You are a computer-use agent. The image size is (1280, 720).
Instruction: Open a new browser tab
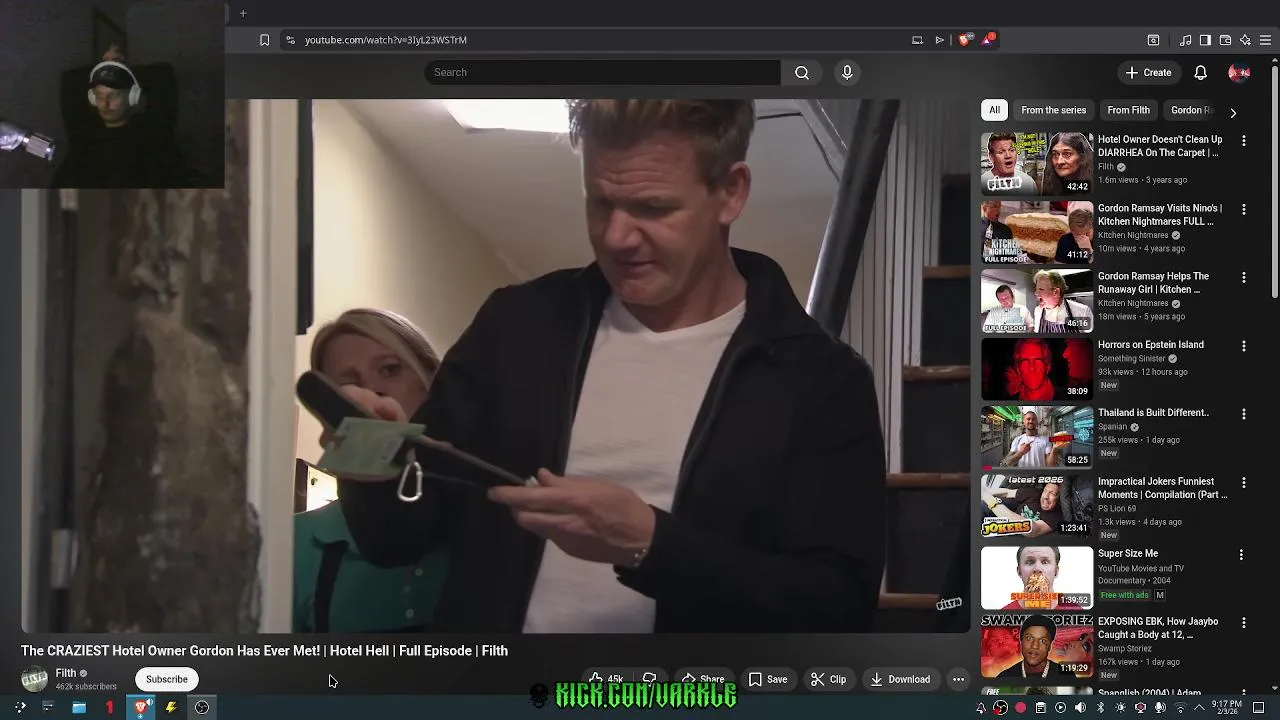click(242, 13)
